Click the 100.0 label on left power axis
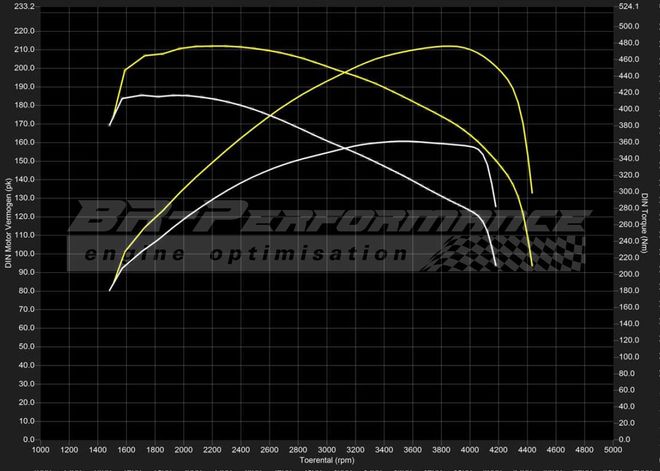The width and height of the screenshot is (660, 471). [x=22, y=254]
